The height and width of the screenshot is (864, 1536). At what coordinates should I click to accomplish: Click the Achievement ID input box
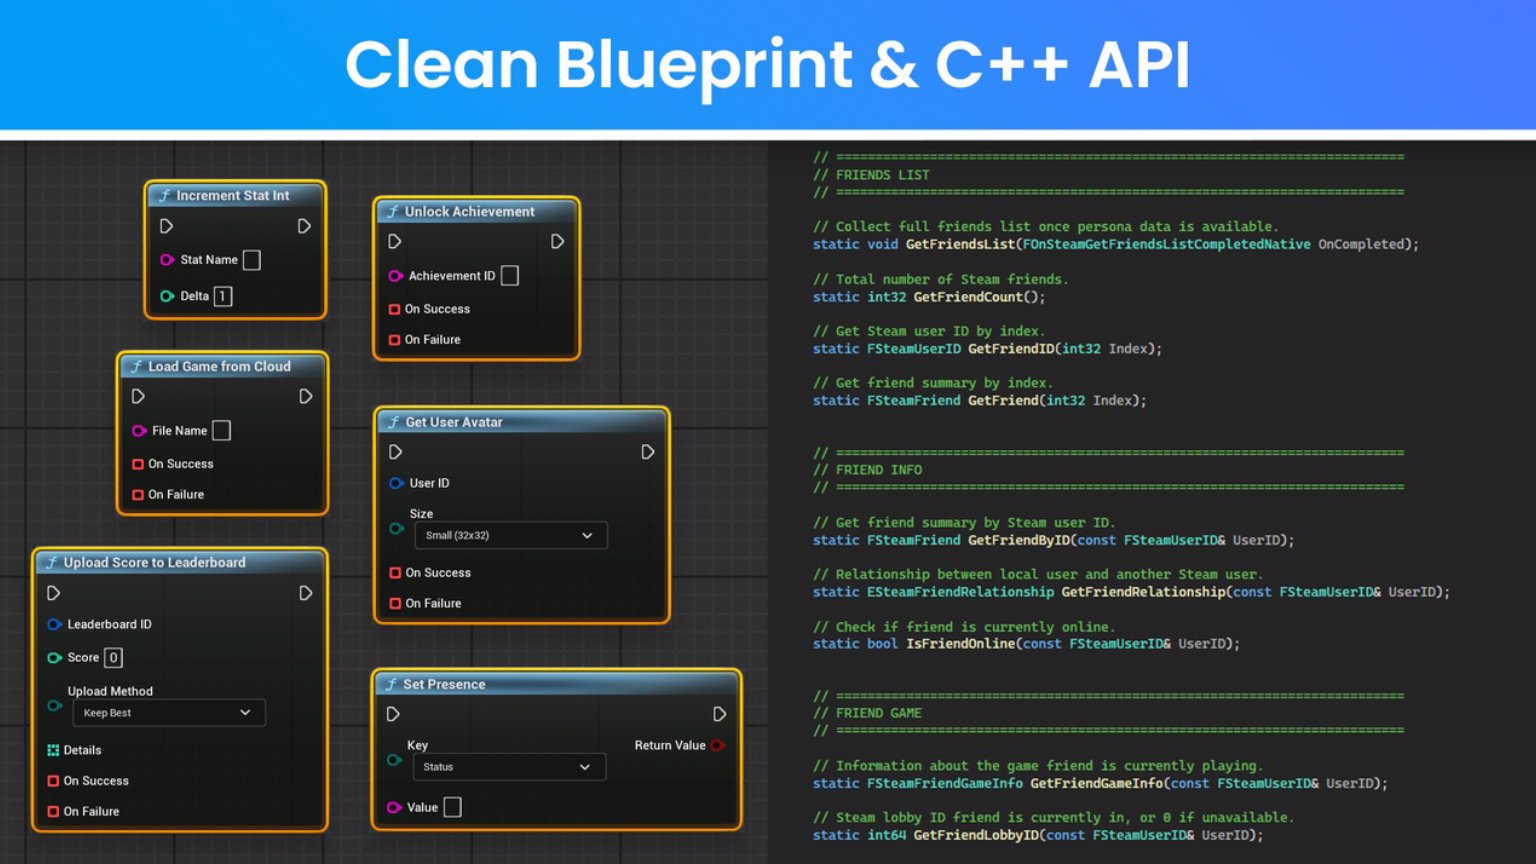(x=510, y=276)
